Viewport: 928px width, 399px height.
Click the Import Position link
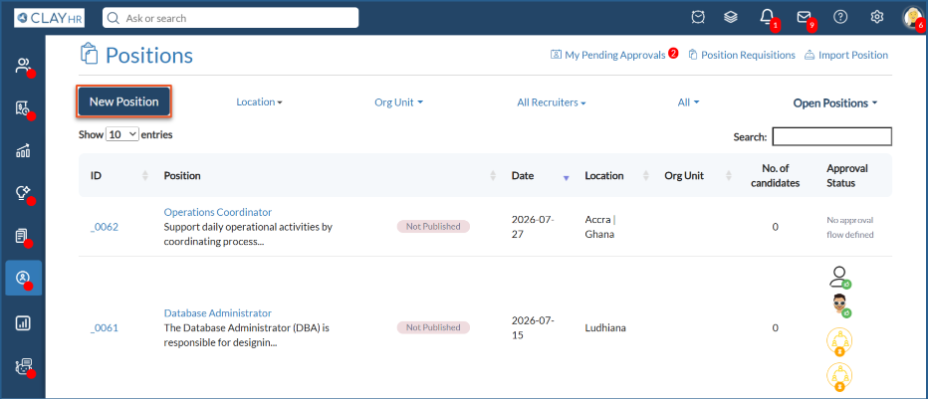tap(846, 54)
